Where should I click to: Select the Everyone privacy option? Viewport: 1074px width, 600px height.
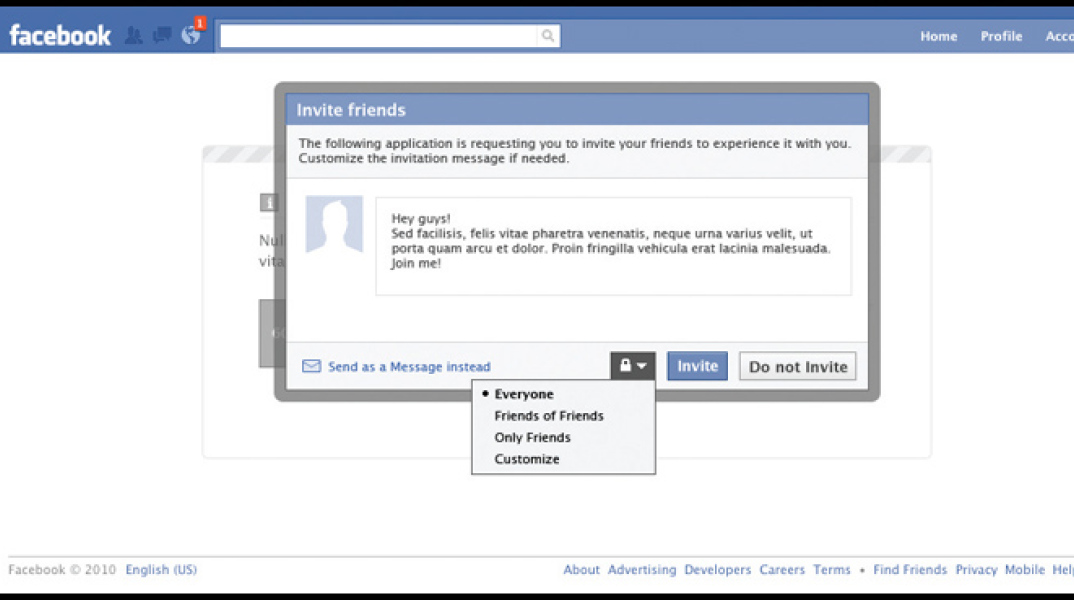[x=523, y=394]
